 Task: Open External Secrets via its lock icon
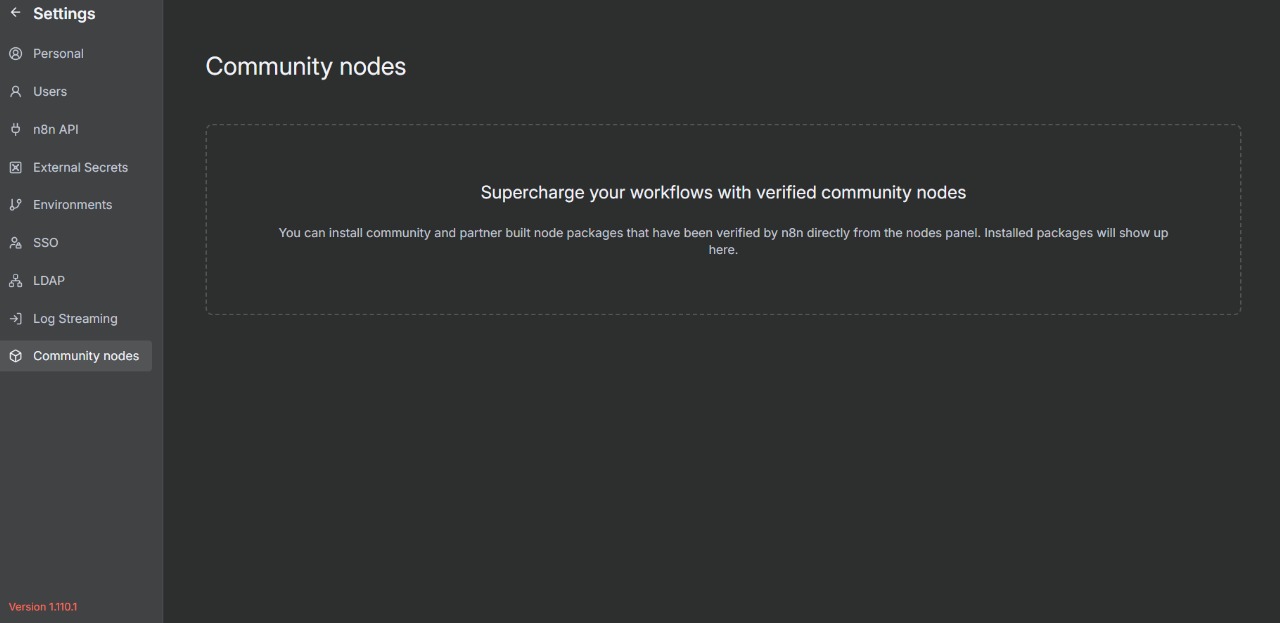click(15, 167)
